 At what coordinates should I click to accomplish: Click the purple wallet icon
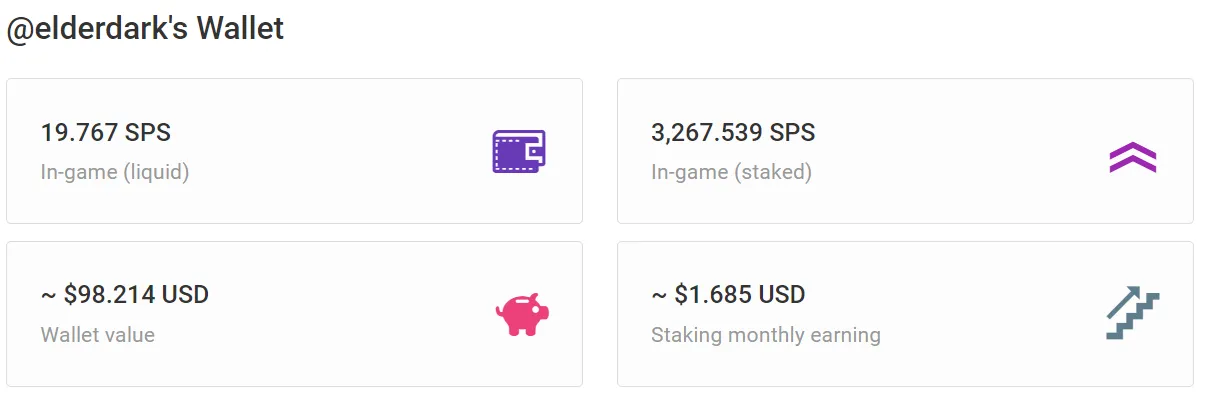click(x=519, y=152)
